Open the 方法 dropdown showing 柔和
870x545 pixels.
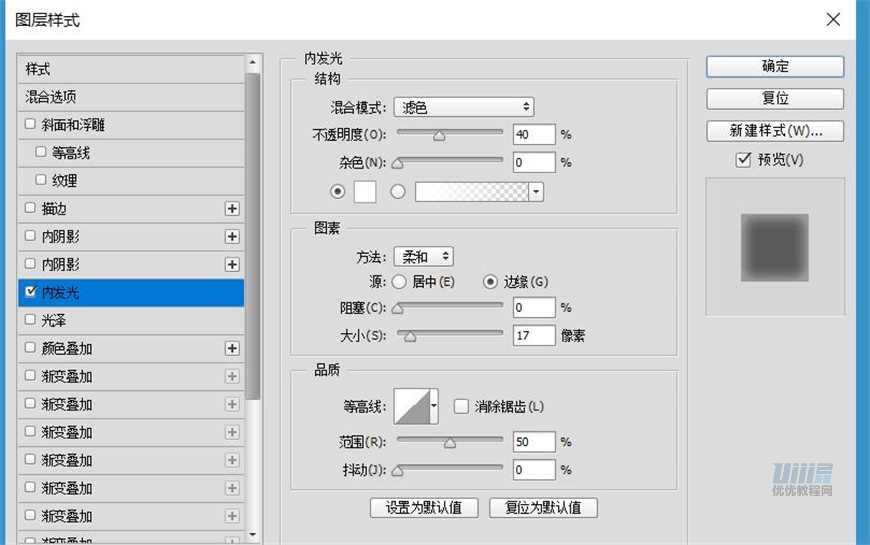(x=423, y=256)
